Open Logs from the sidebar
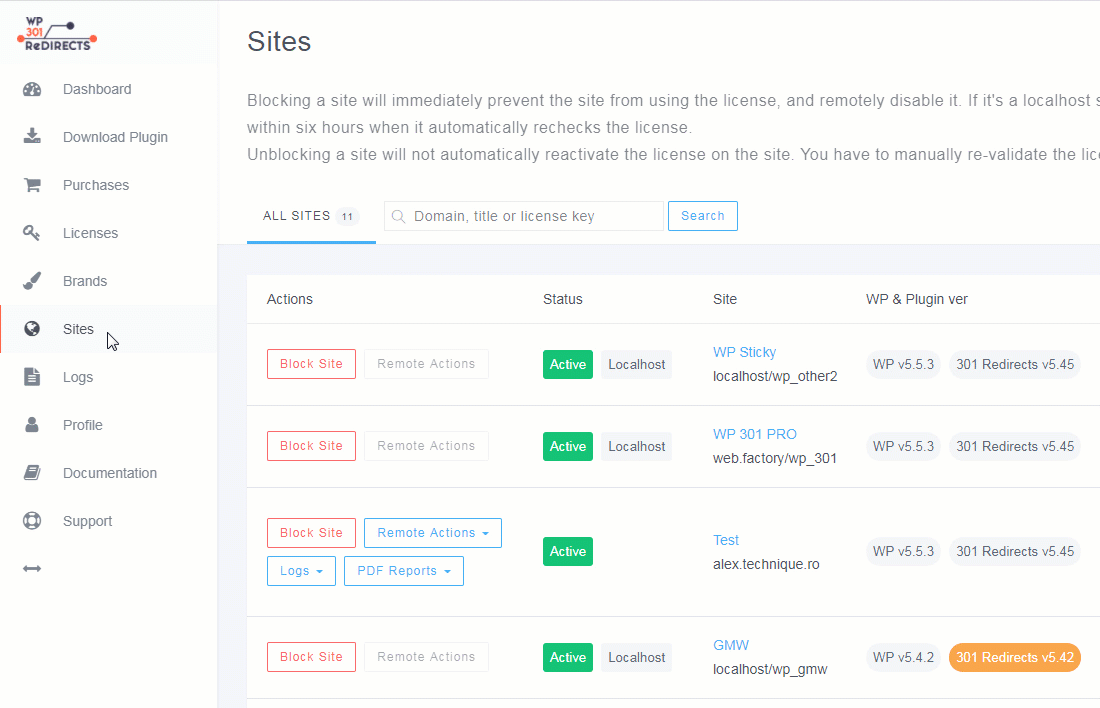This screenshot has width=1100, height=708. pyautogui.click(x=78, y=377)
